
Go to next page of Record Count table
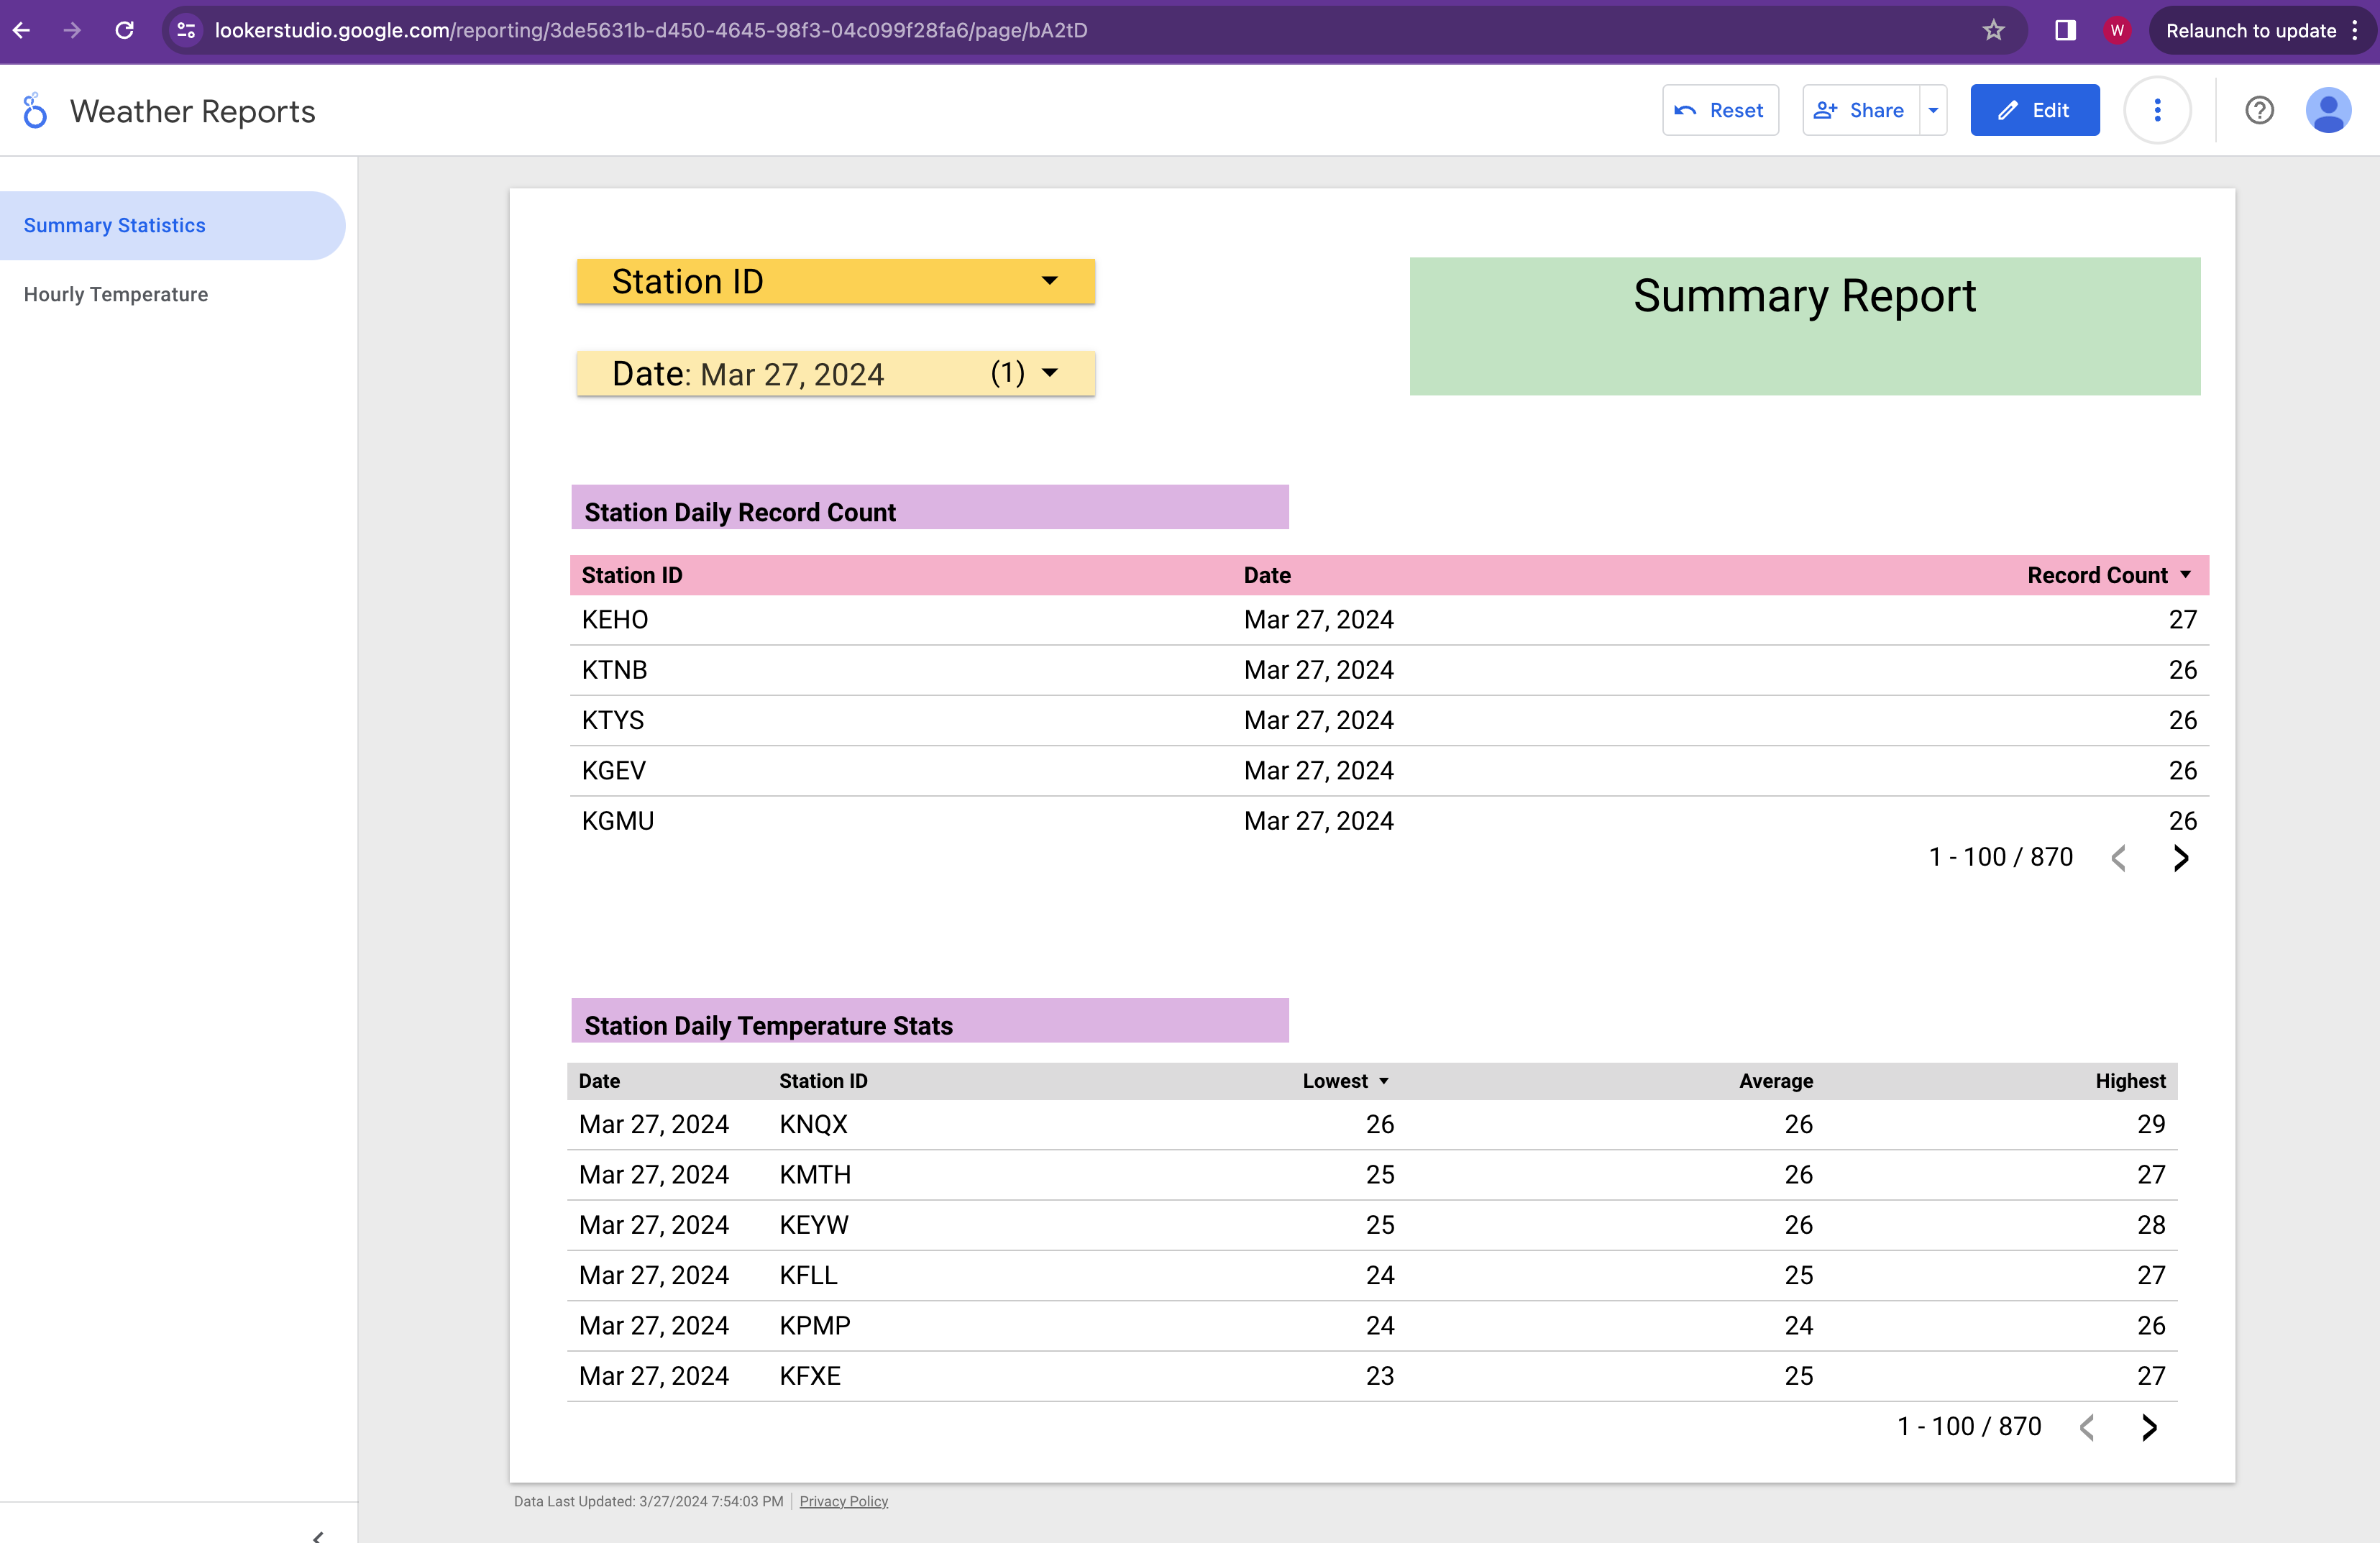click(2181, 858)
